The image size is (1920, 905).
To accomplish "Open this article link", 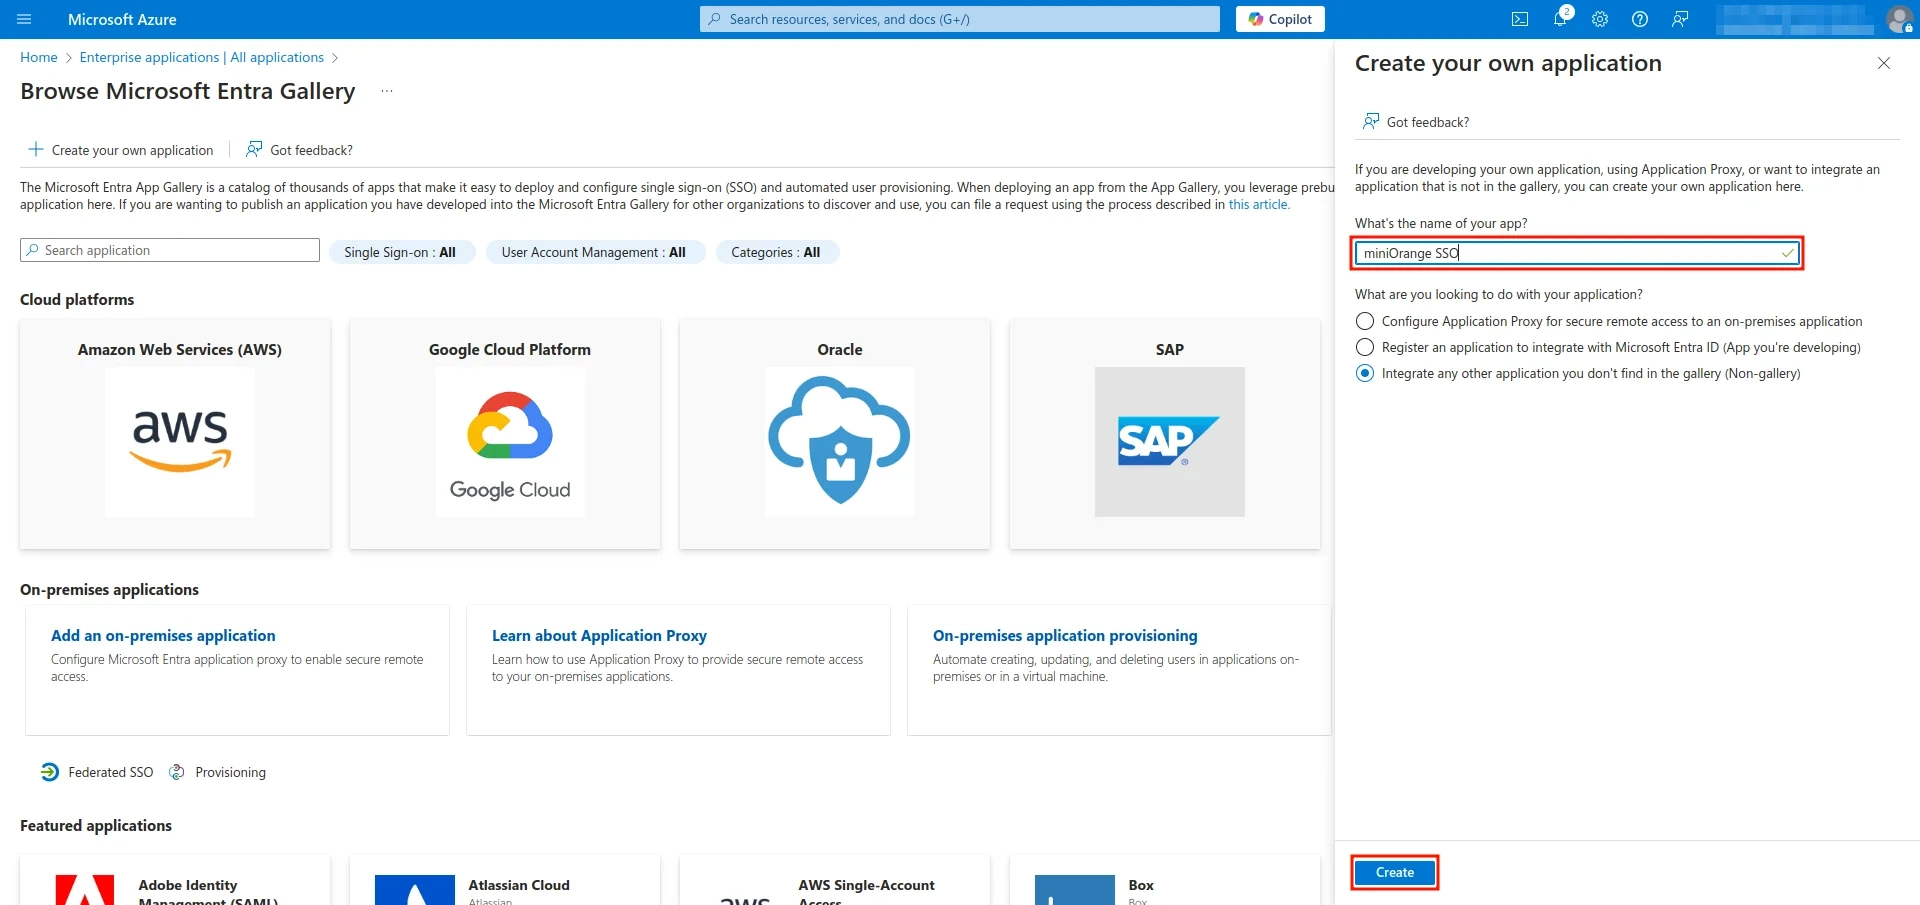I will coord(1258,204).
